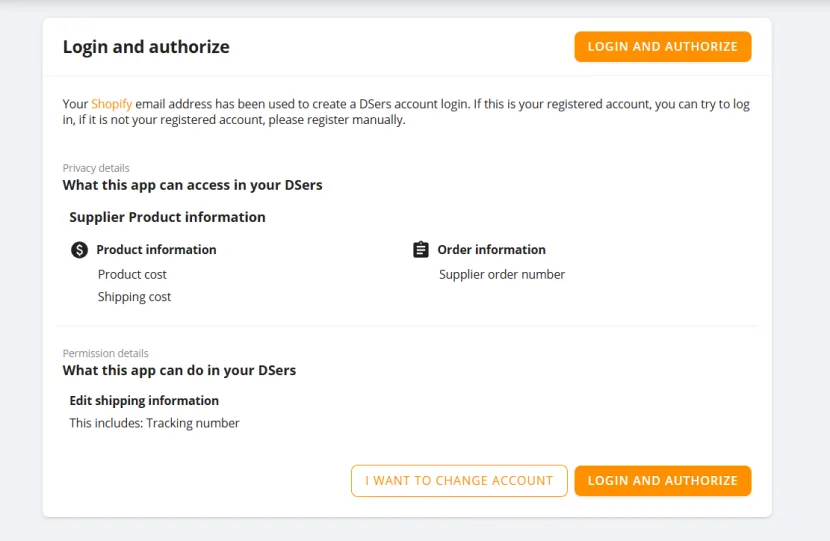Click the dollar-sign Product information icon

pos(80,250)
